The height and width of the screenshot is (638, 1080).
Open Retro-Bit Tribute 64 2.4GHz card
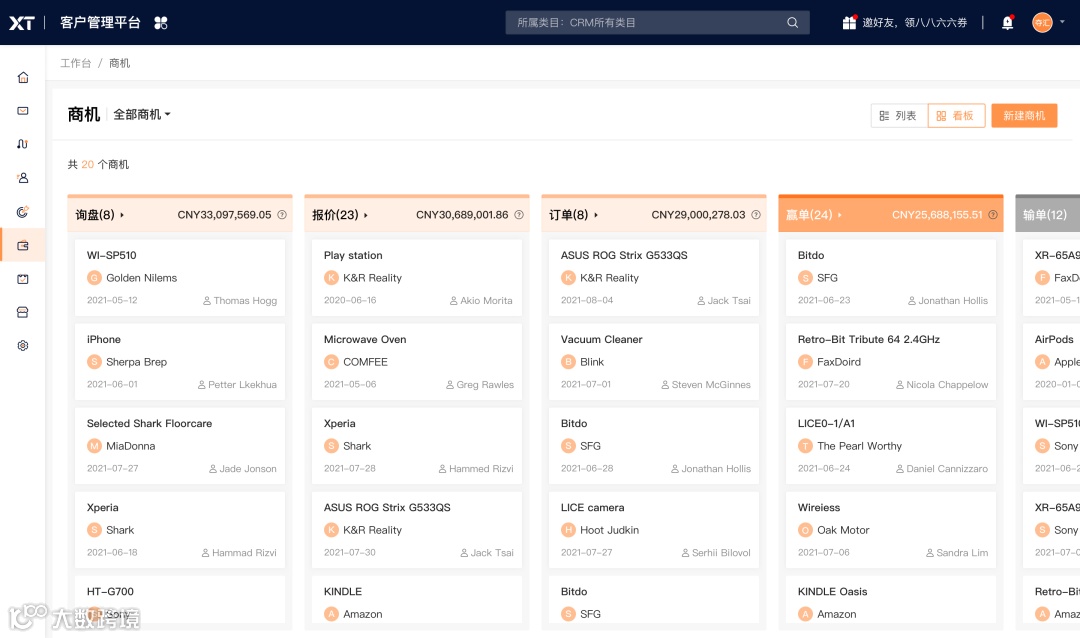click(x=891, y=362)
